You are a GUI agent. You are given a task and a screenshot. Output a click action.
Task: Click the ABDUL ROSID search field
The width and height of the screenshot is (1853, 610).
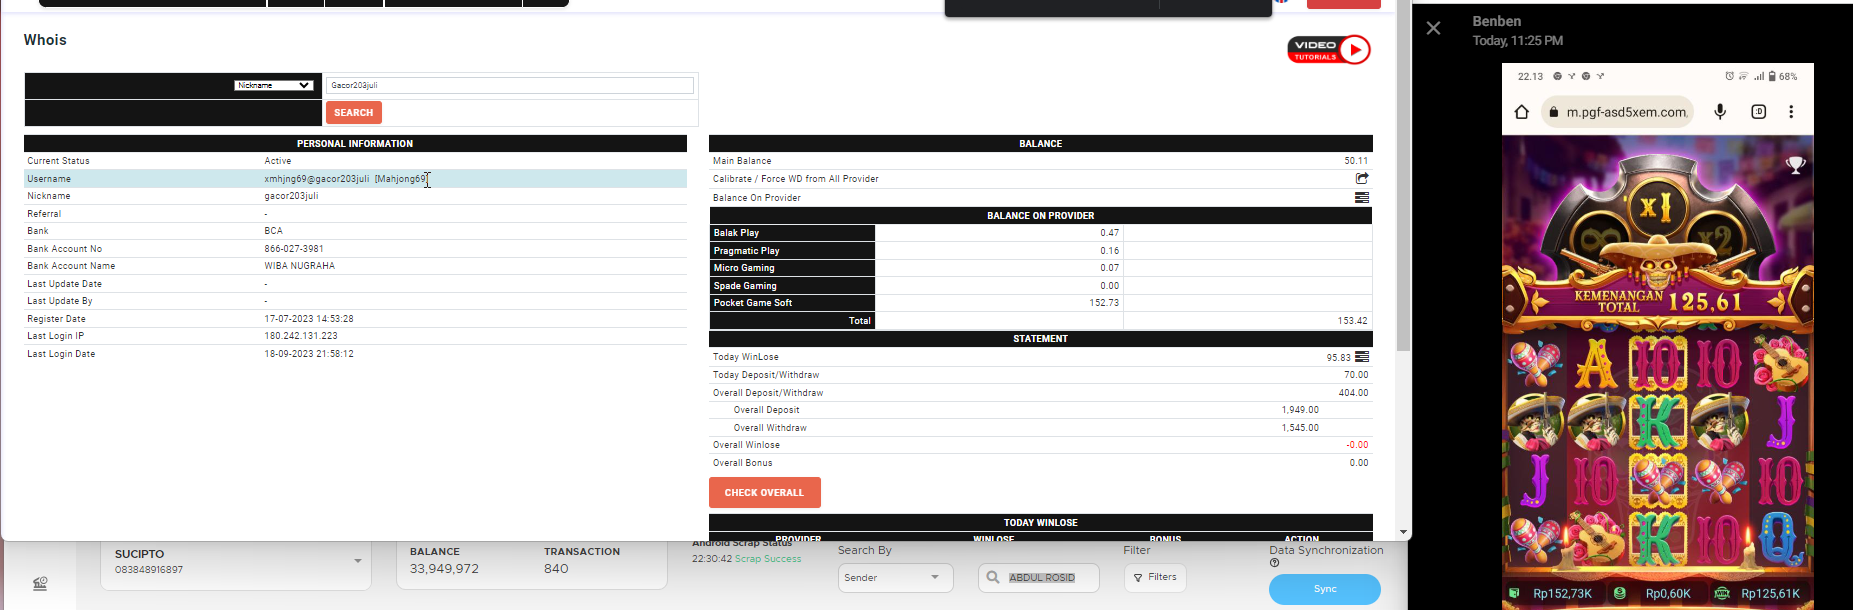point(1039,577)
